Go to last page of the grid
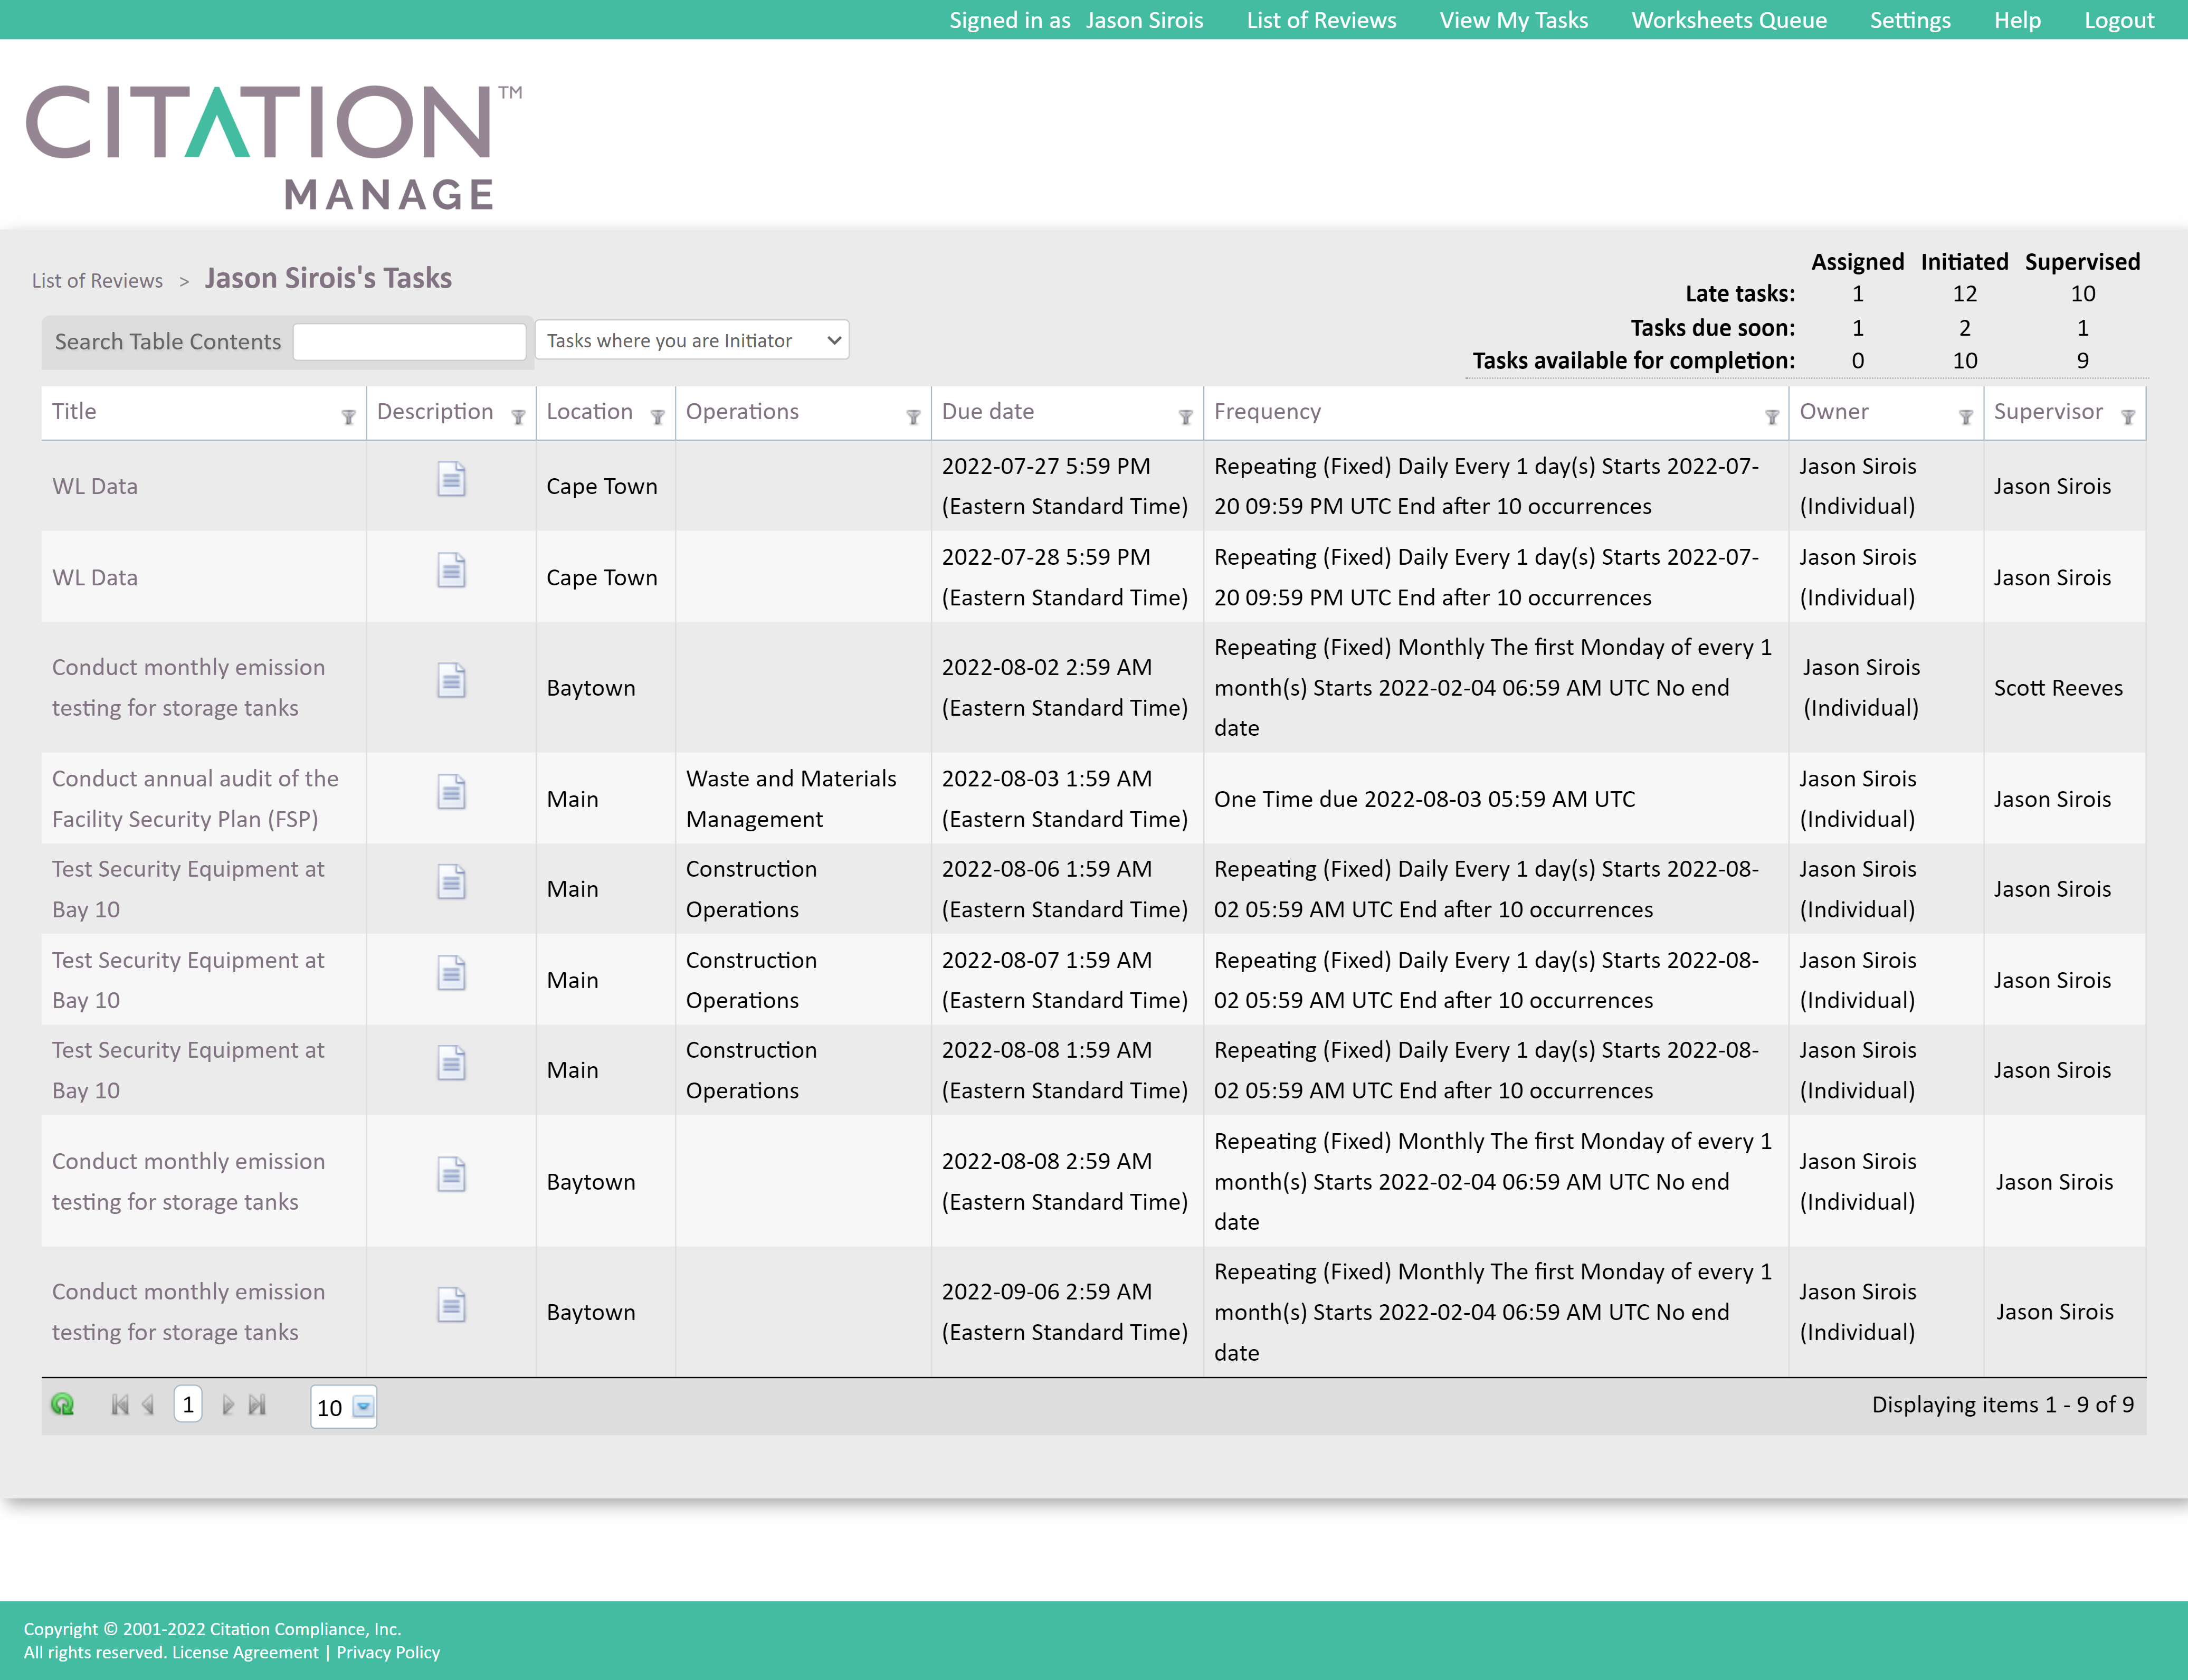The image size is (2188, 1680). click(x=257, y=1405)
